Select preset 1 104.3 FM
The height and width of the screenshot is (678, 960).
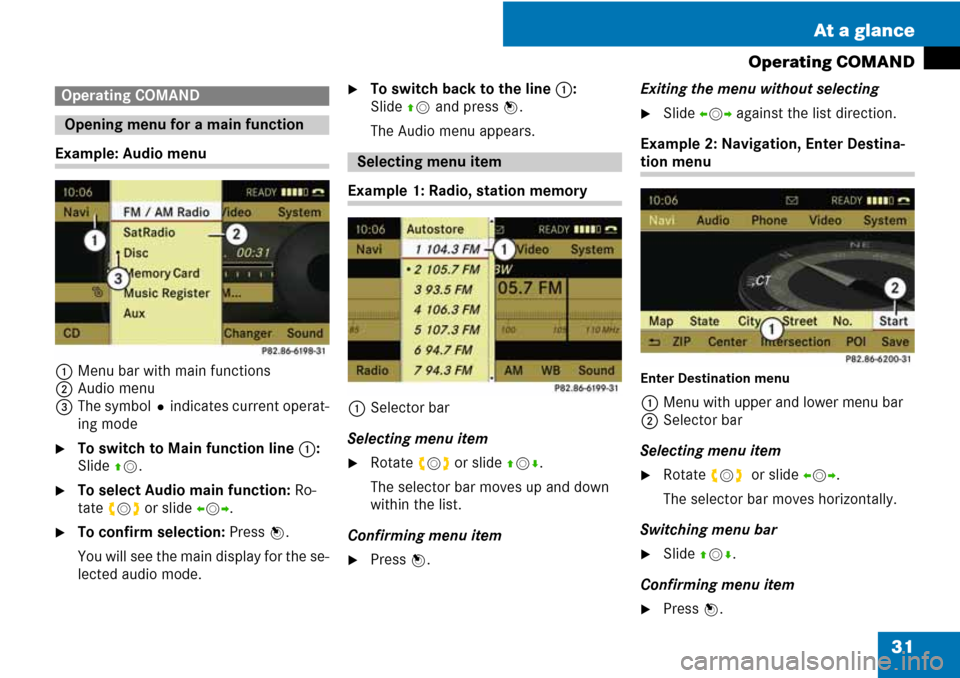447,249
